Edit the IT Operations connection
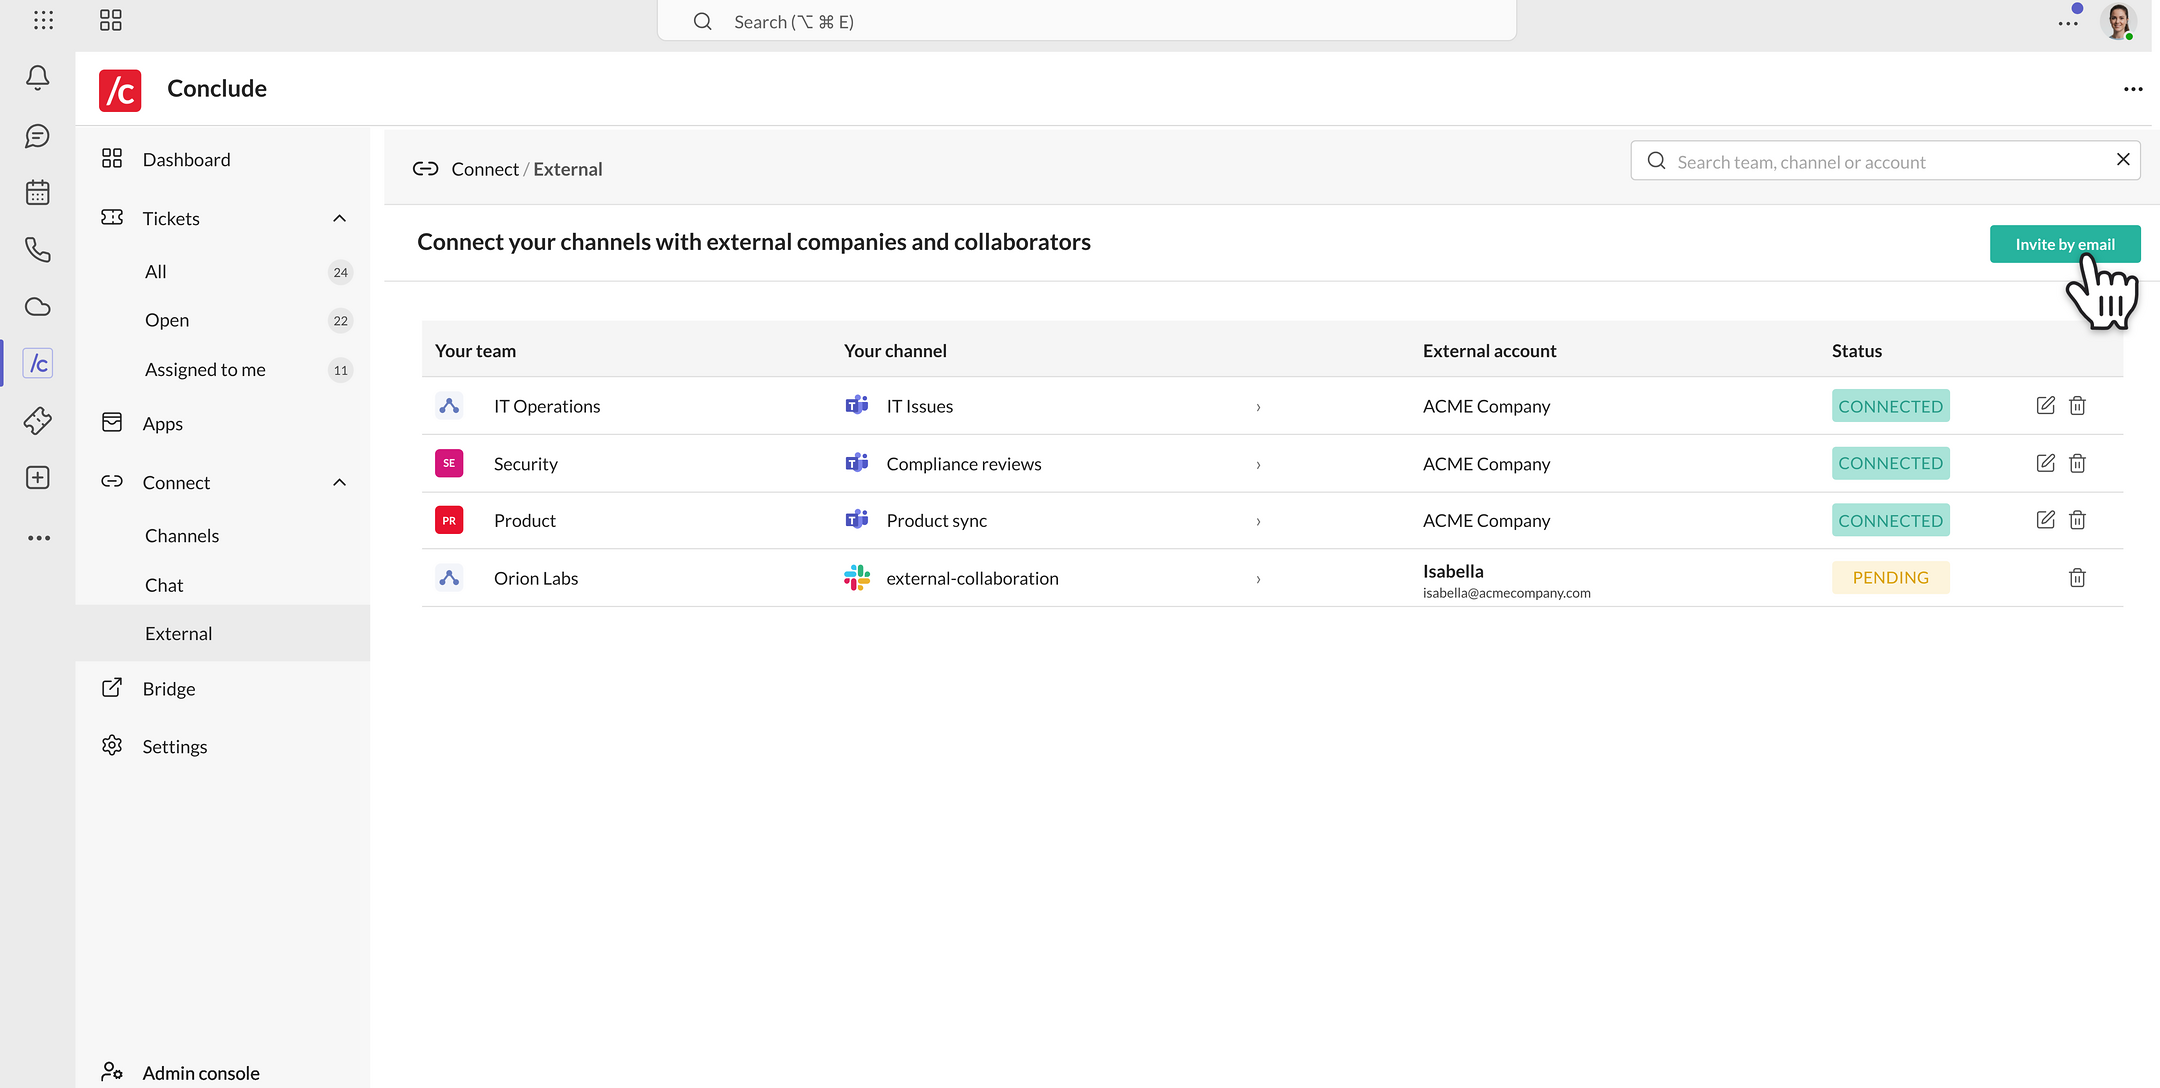 click(2046, 405)
